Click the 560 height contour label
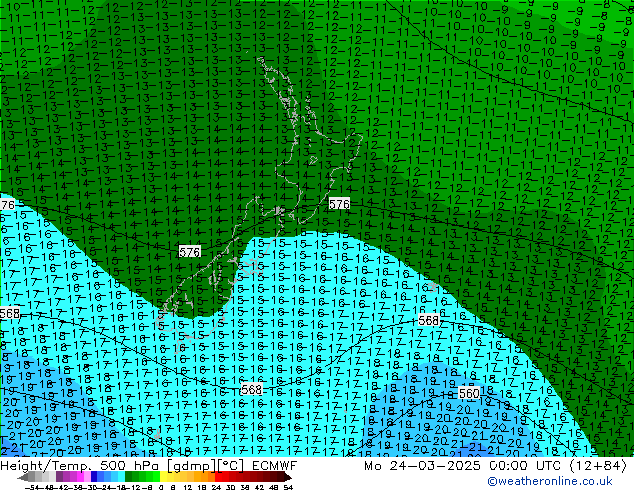The width and height of the screenshot is (634, 490). [469, 393]
